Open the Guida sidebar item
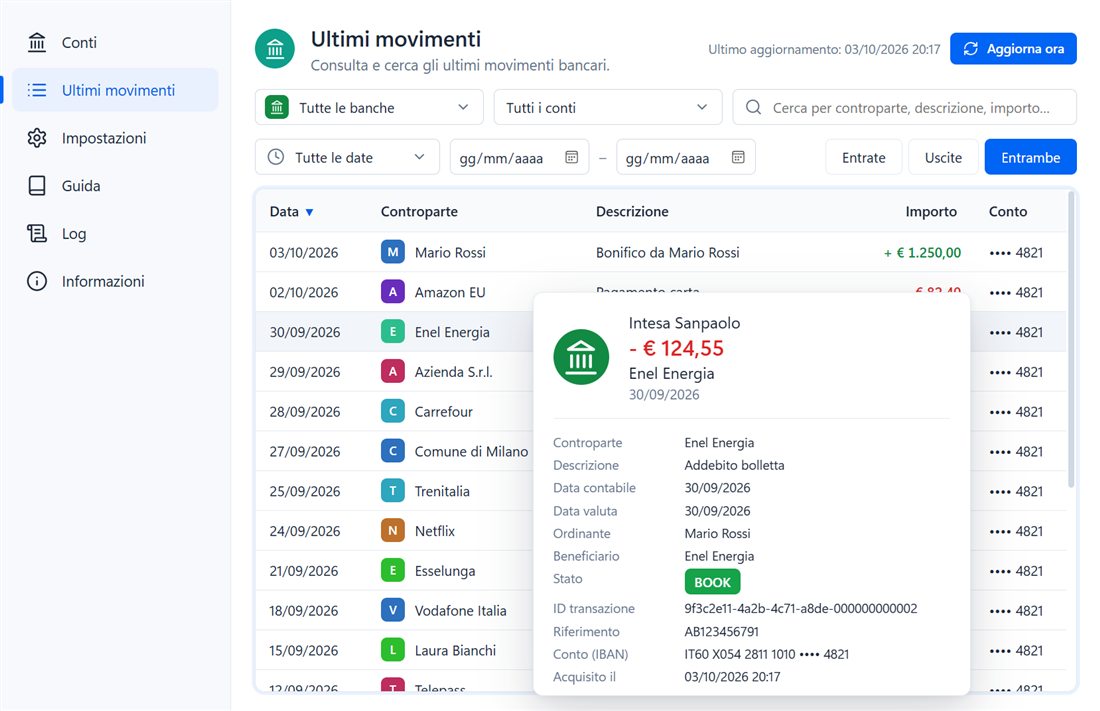This screenshot has width=1100, height=711. click(x=115, y=186)
